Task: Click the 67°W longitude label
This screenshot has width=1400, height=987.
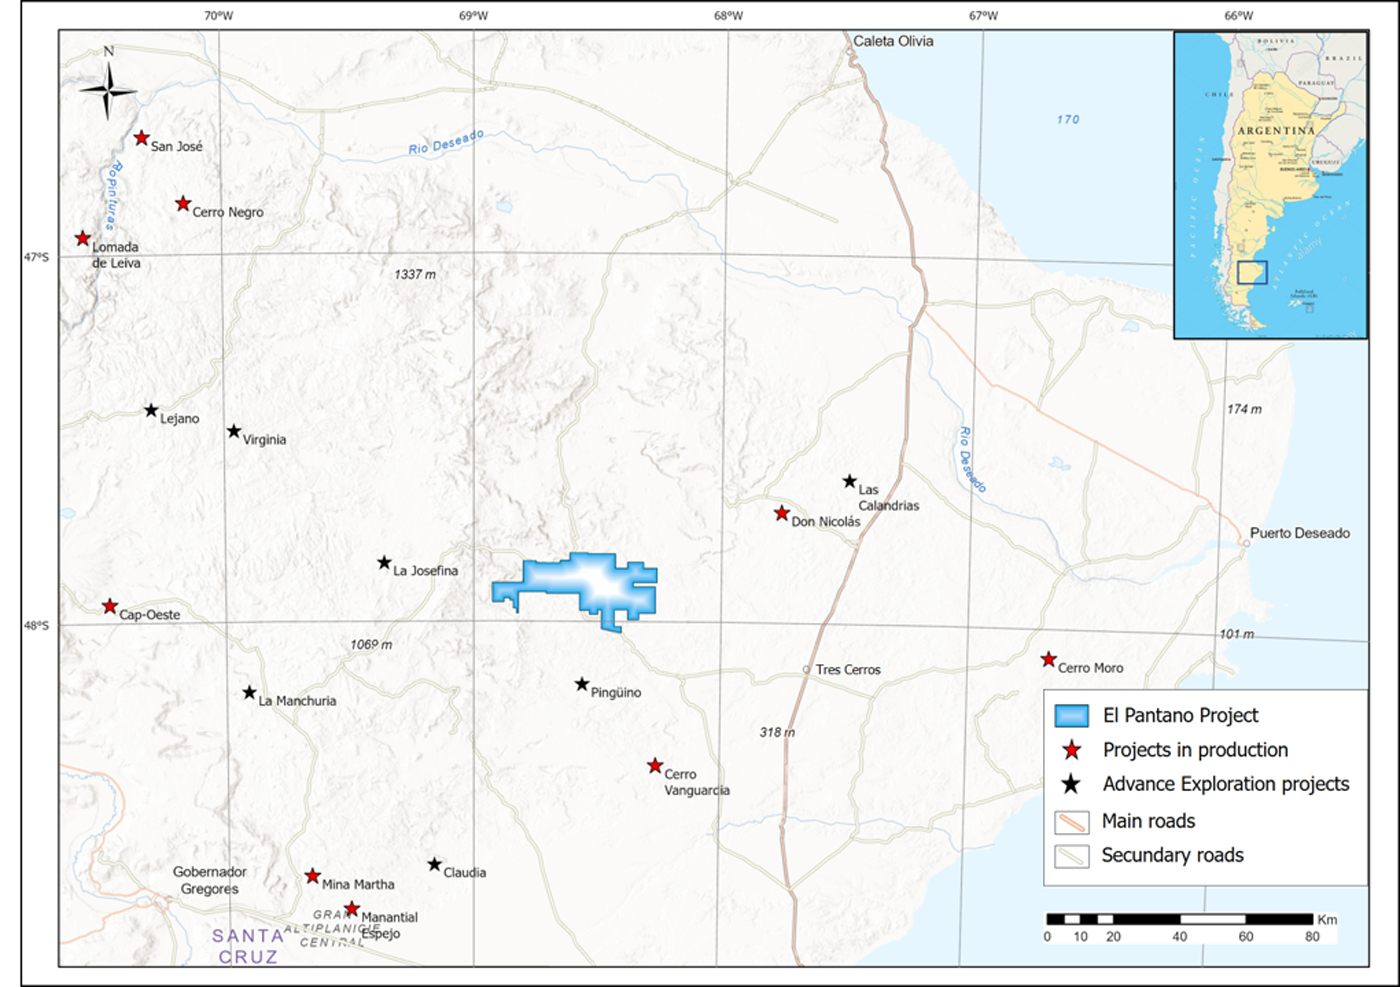Action: coord(983,16)
